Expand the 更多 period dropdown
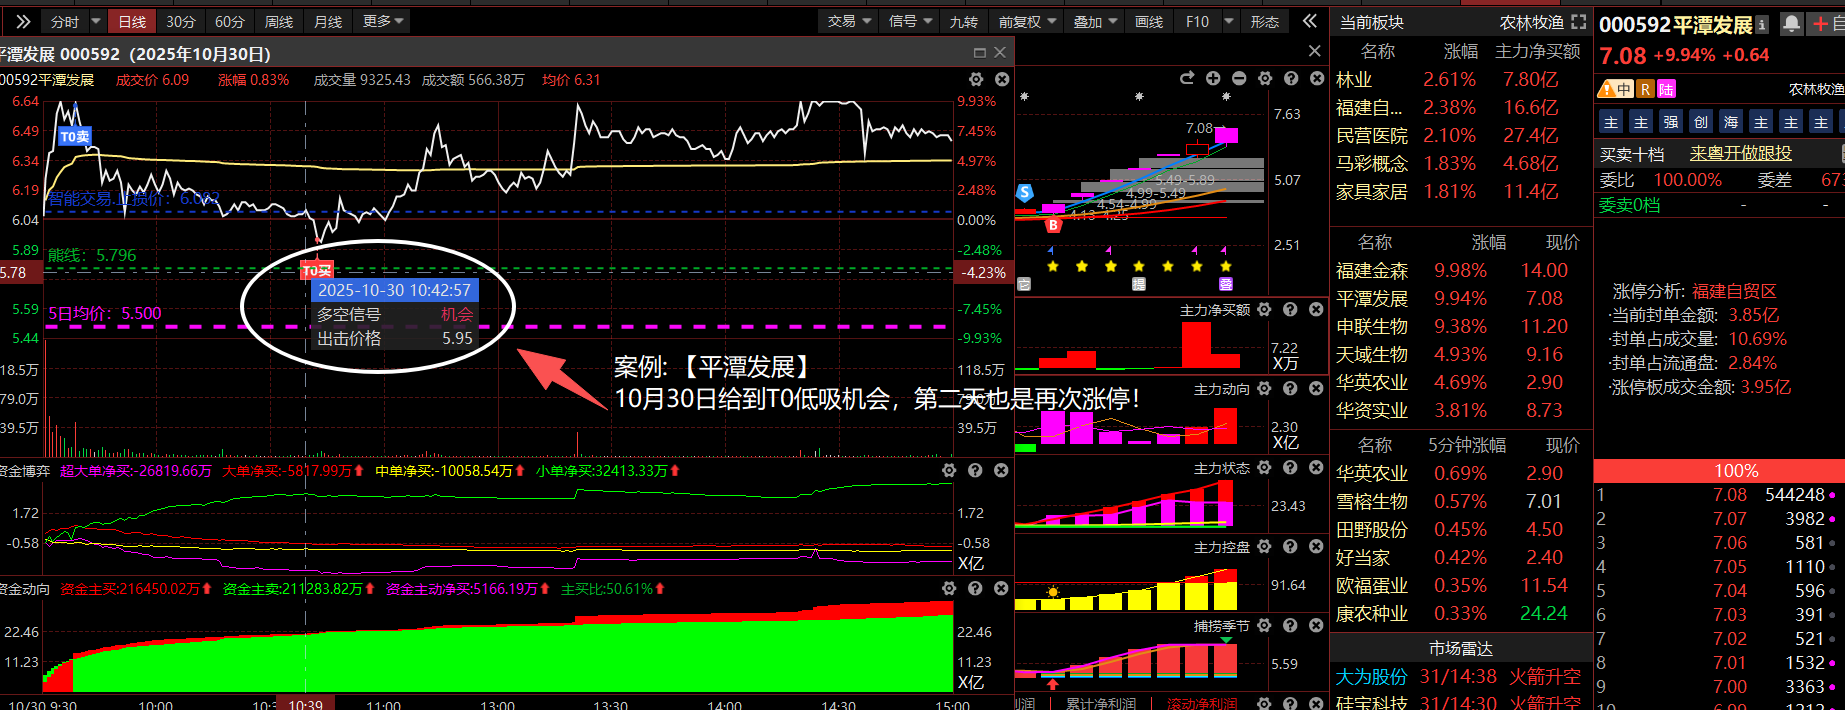This screenshot has height=710, width=1845. [x=383, y=22]
